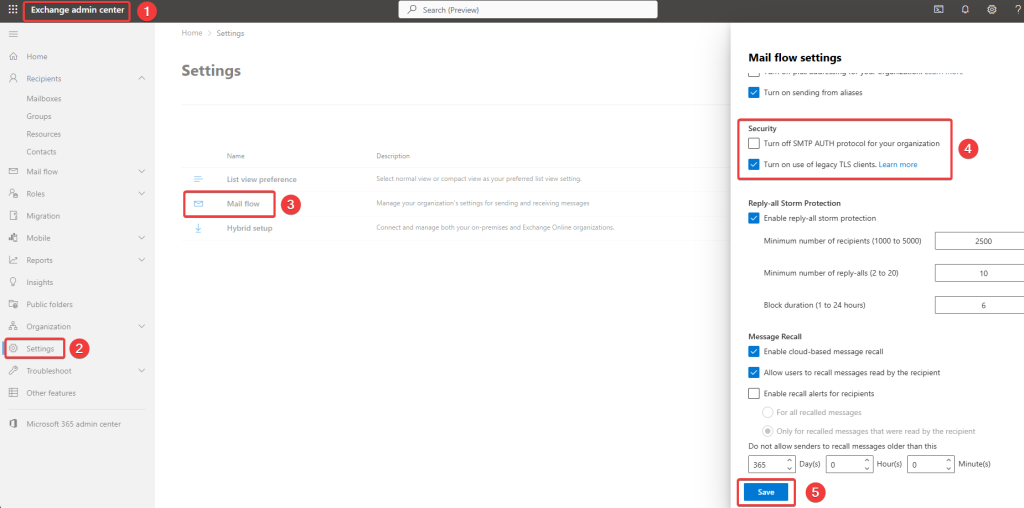Click the Migration icon in sidebar
Image resolution: width=1024 pixels, height=508 pixels.
click(14, 215)
